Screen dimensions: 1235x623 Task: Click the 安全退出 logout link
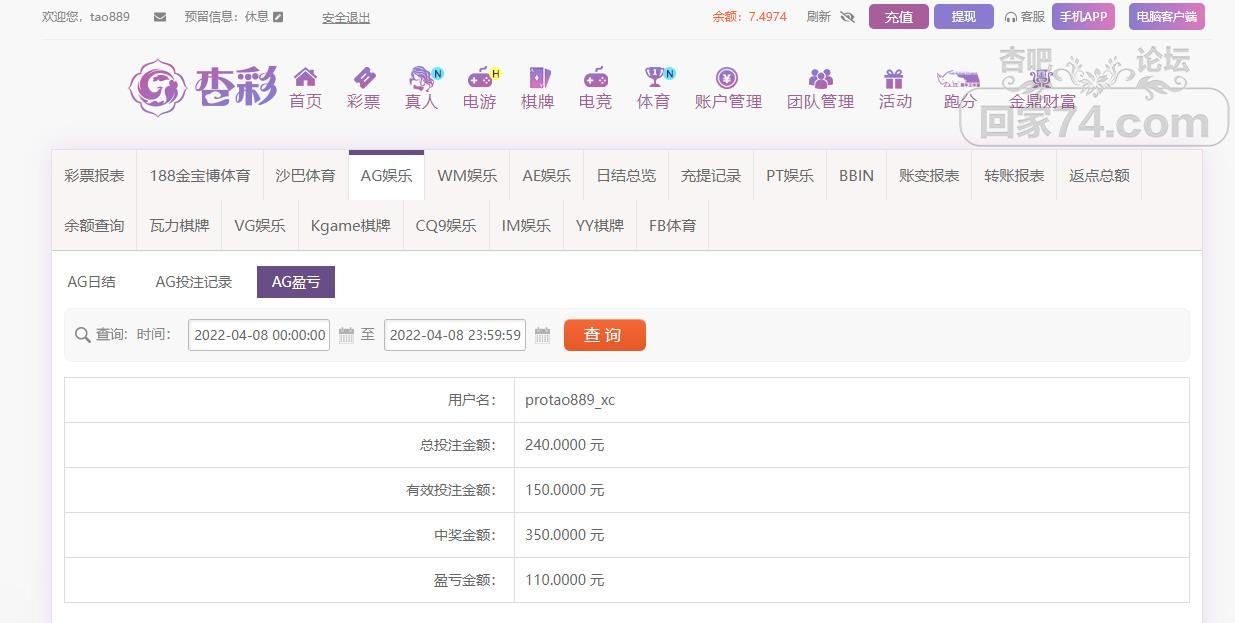346,18
